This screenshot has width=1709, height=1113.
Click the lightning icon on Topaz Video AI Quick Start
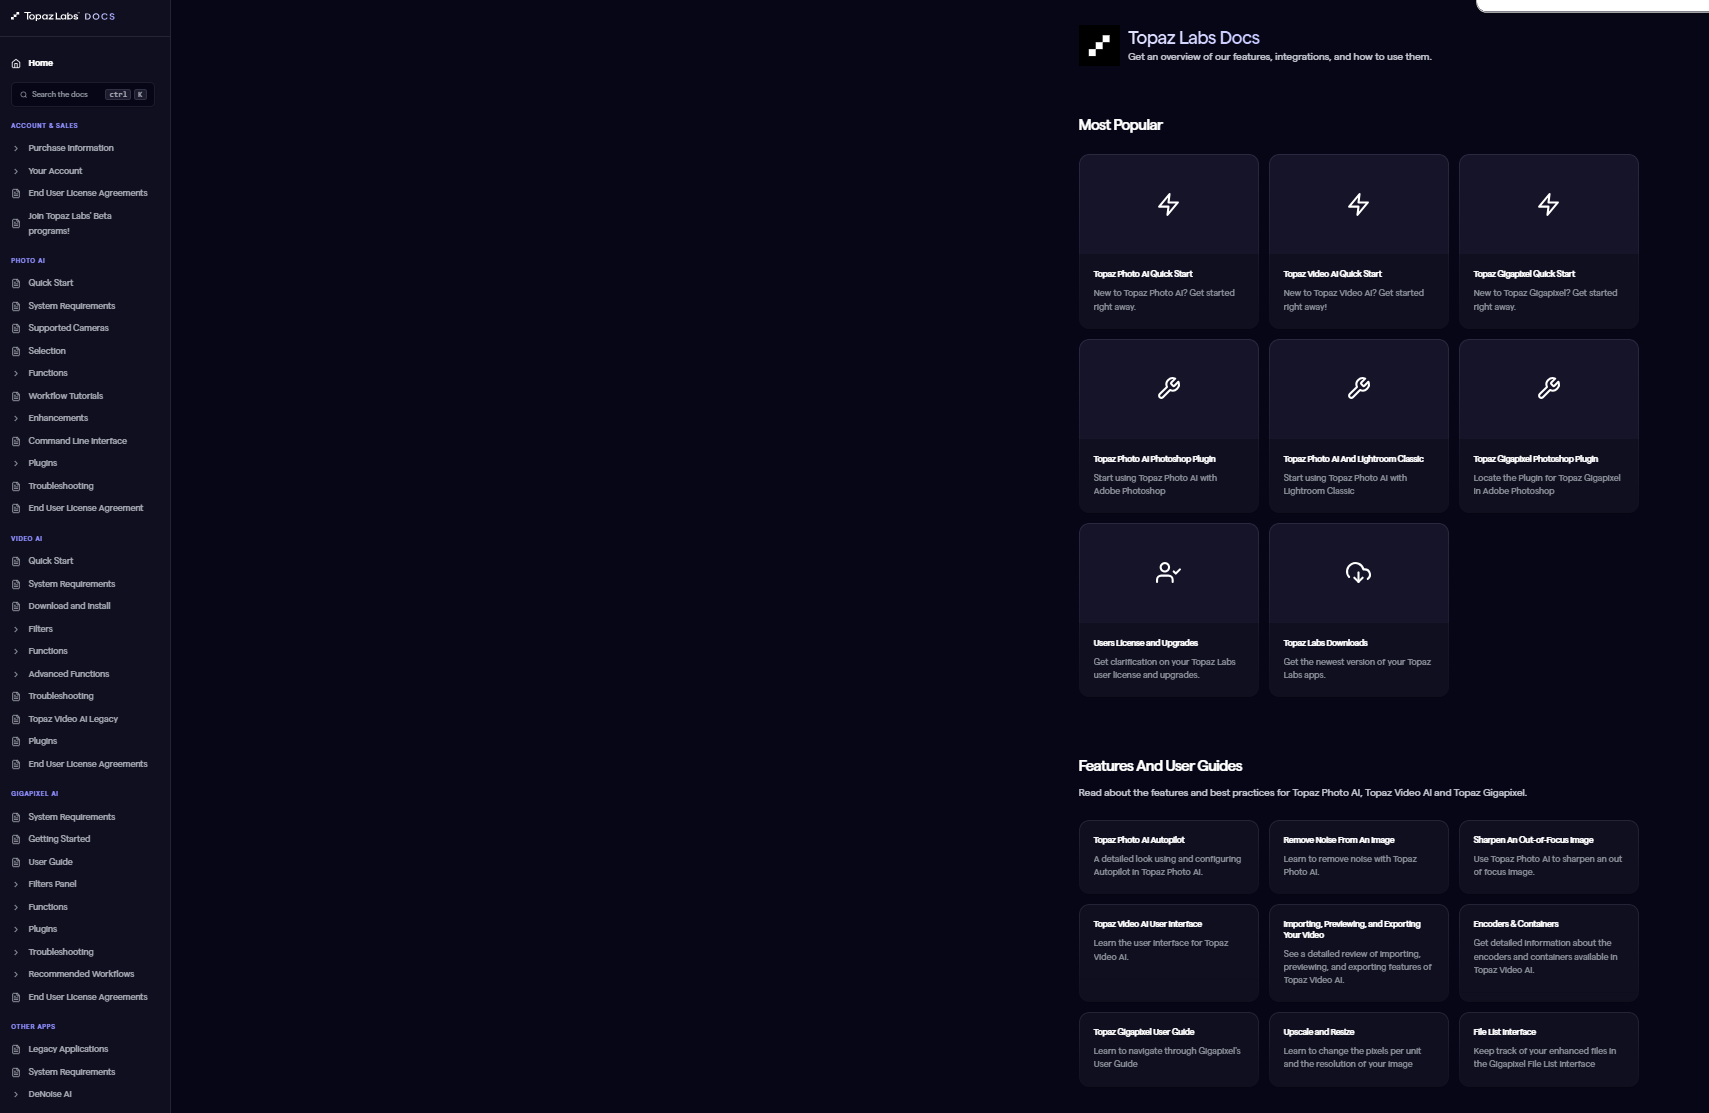1358,205
